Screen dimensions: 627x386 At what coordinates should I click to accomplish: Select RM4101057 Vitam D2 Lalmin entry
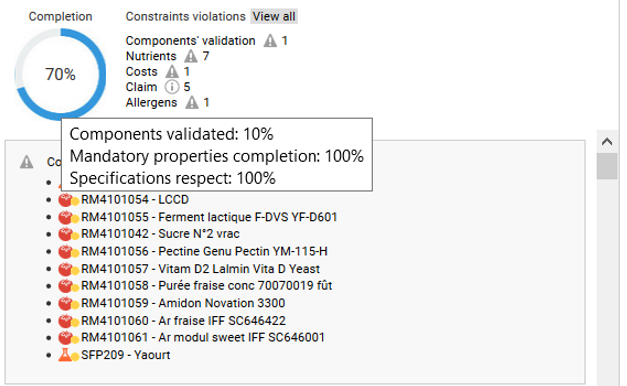tap(200, 269)
